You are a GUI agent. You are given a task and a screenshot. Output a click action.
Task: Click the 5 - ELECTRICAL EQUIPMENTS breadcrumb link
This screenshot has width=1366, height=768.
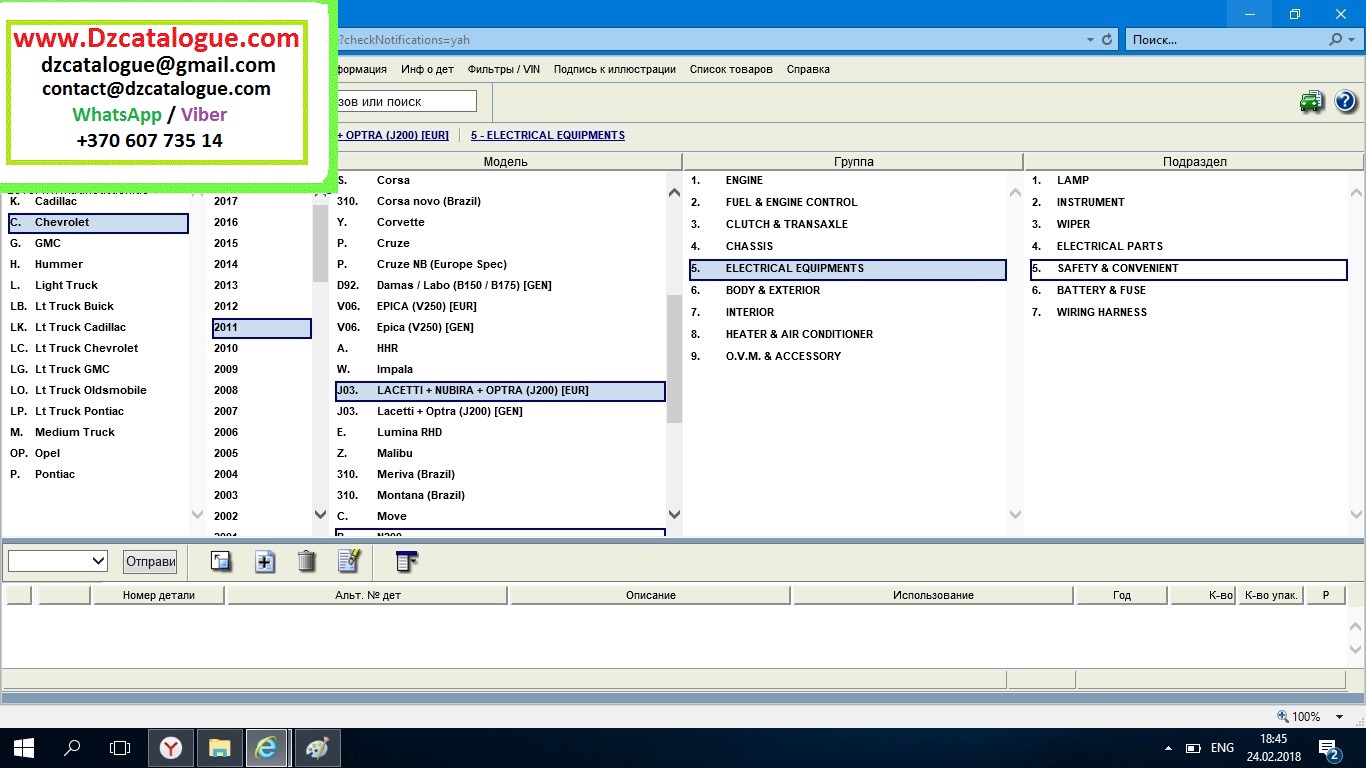point(548,135)
